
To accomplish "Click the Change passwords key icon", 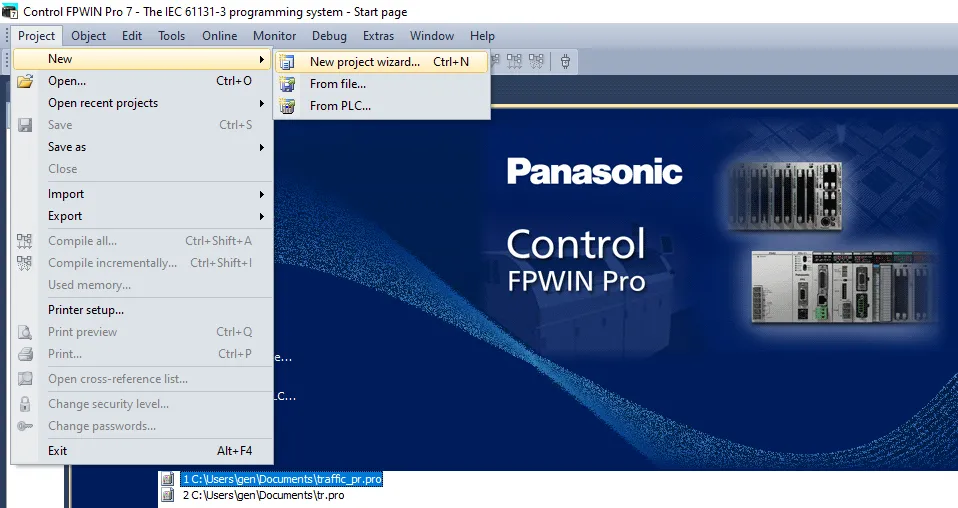I will tap(25, 426).
